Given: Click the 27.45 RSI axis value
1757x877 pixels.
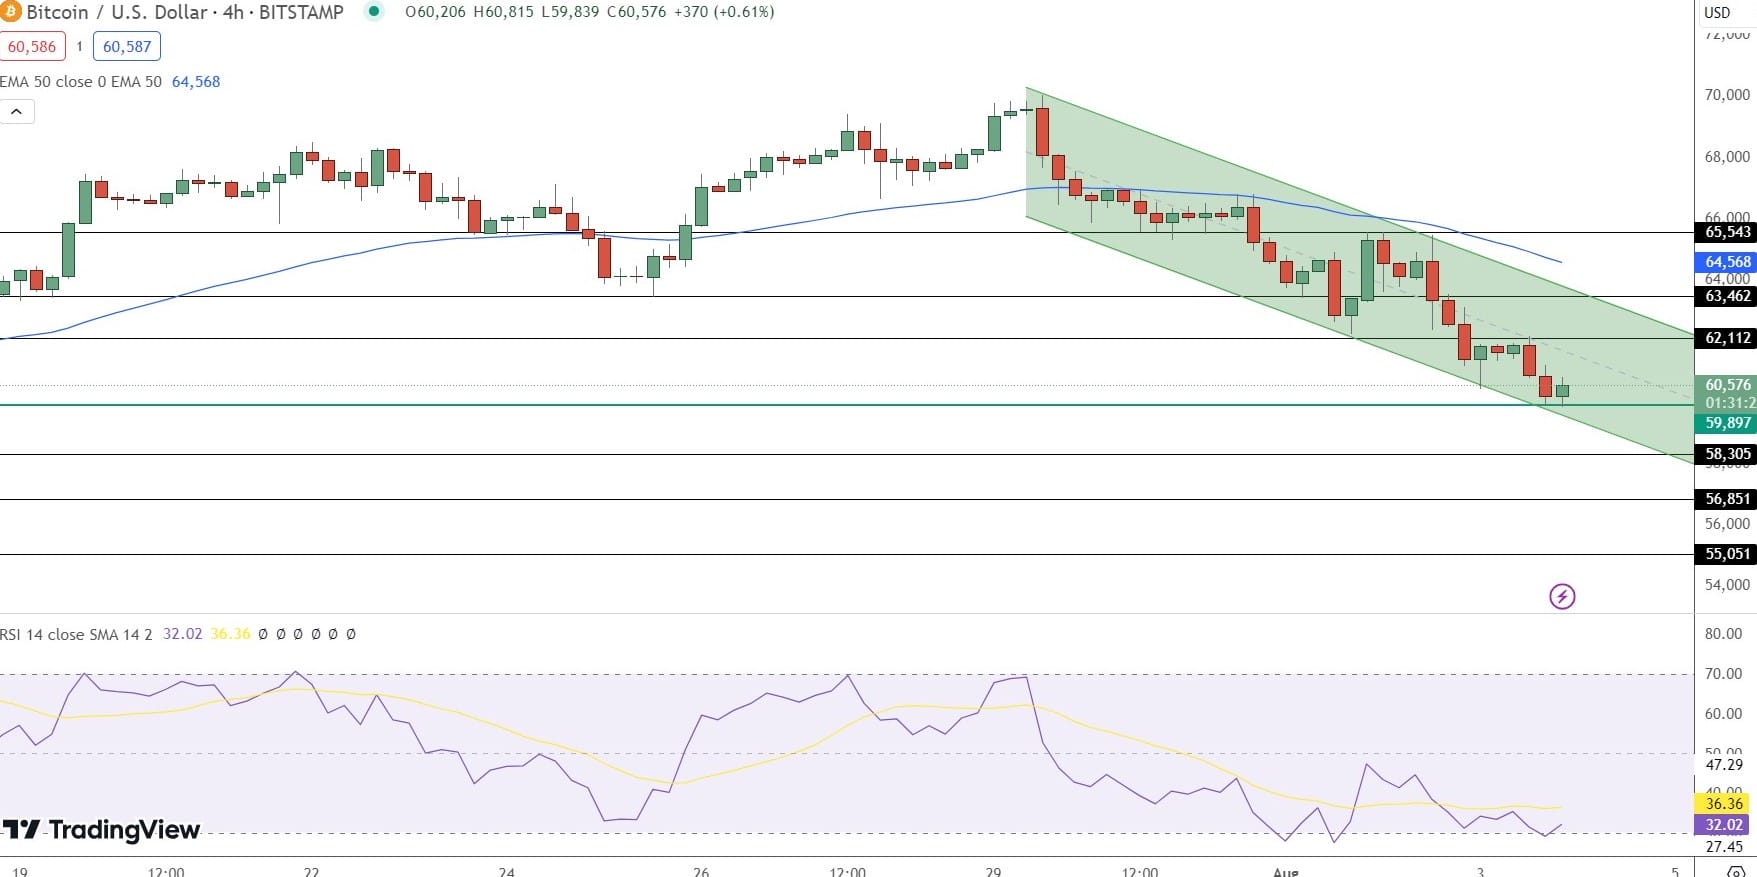Looking at the screenshot, I should [1724, 847].
